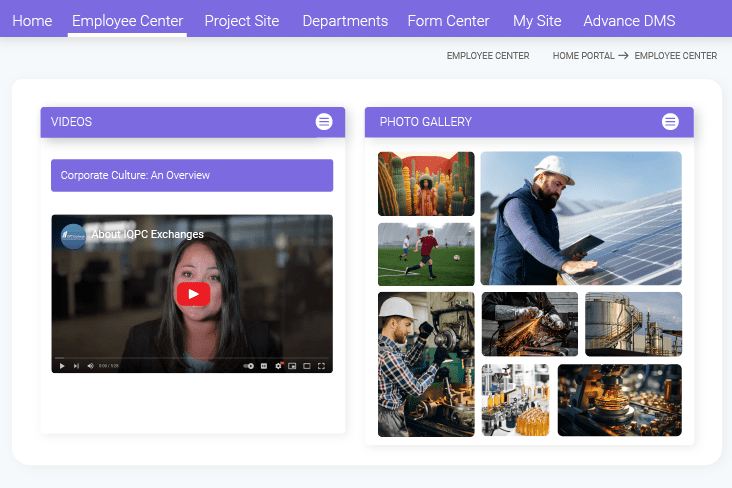The image size is (732, 488).
Task: Switch to the Form Center tab
Action: pos(448,21)
